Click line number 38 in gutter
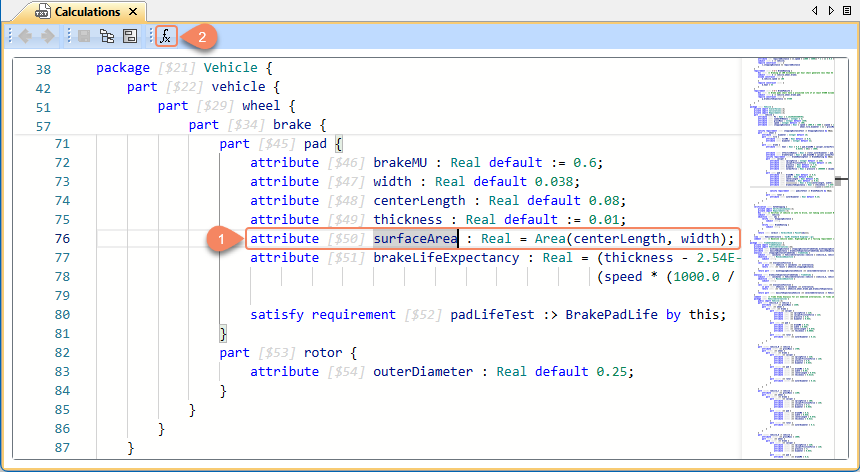 pyautogui.click(x=43, y=69)
